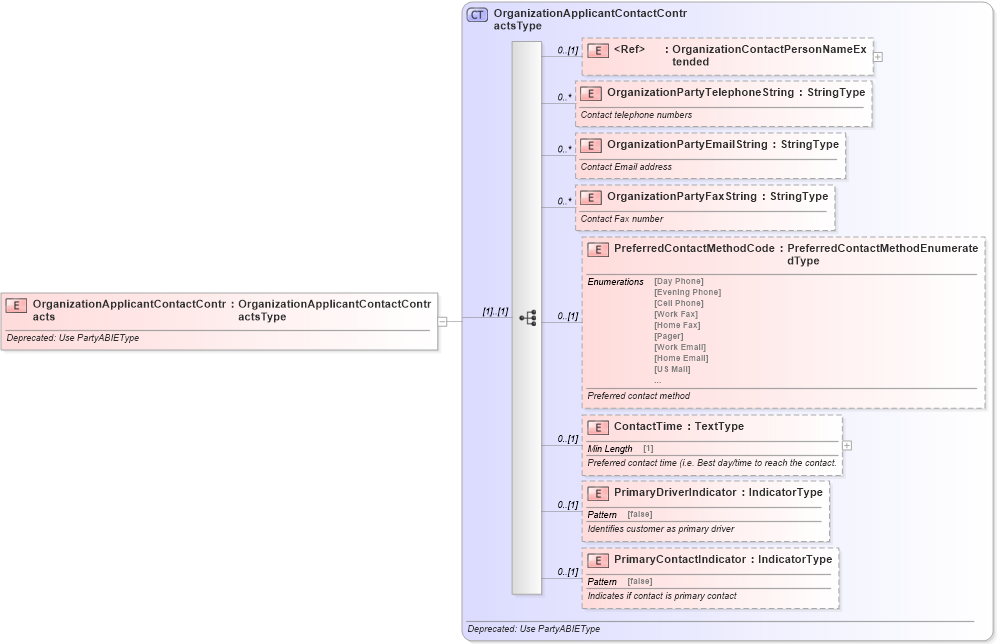Collapse OrganizationApplicantContactContracts using its minus button
The width and height of the screenshot is (997, 644).
click(441, 322)
